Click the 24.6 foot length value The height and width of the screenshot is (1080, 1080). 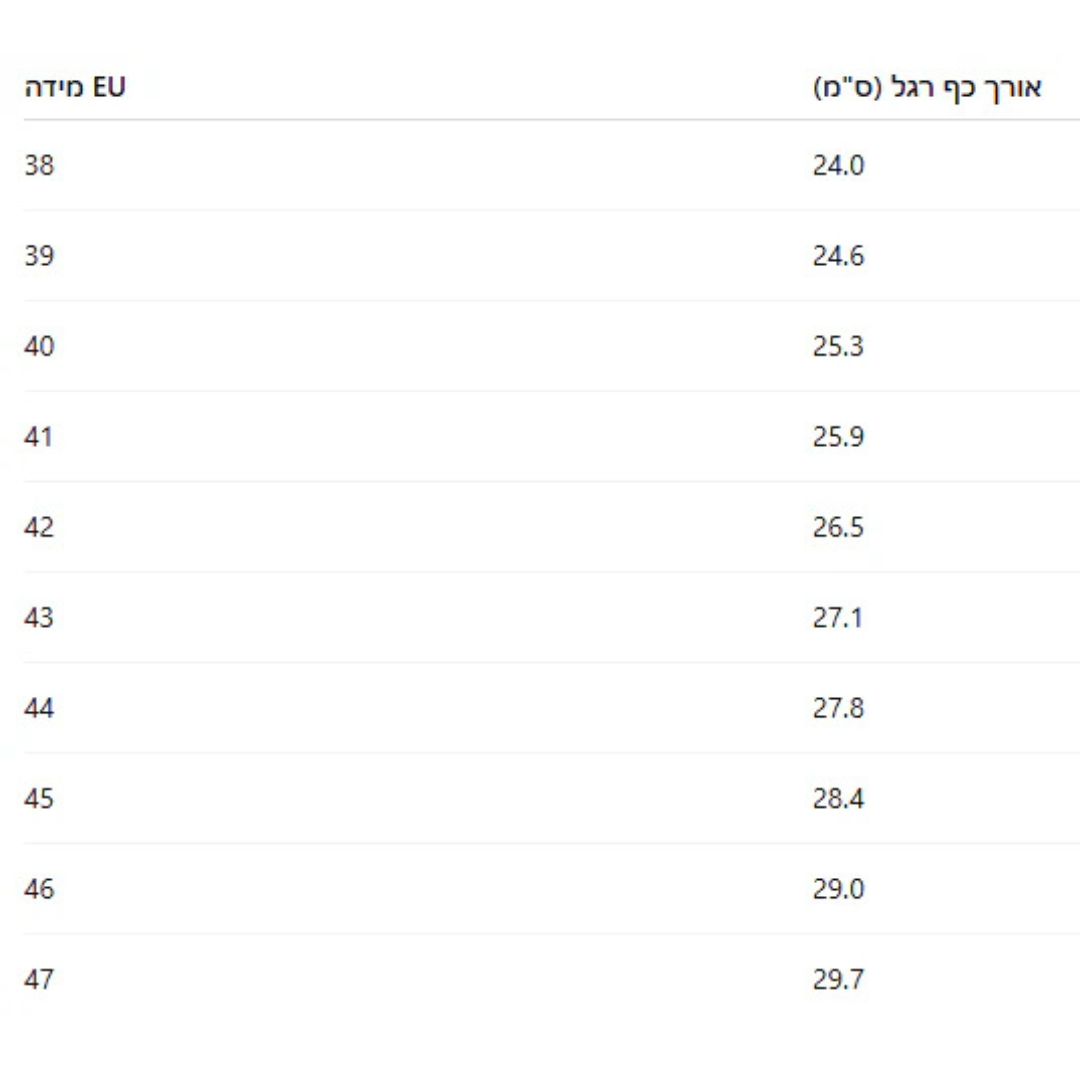(x=838, y=256)
